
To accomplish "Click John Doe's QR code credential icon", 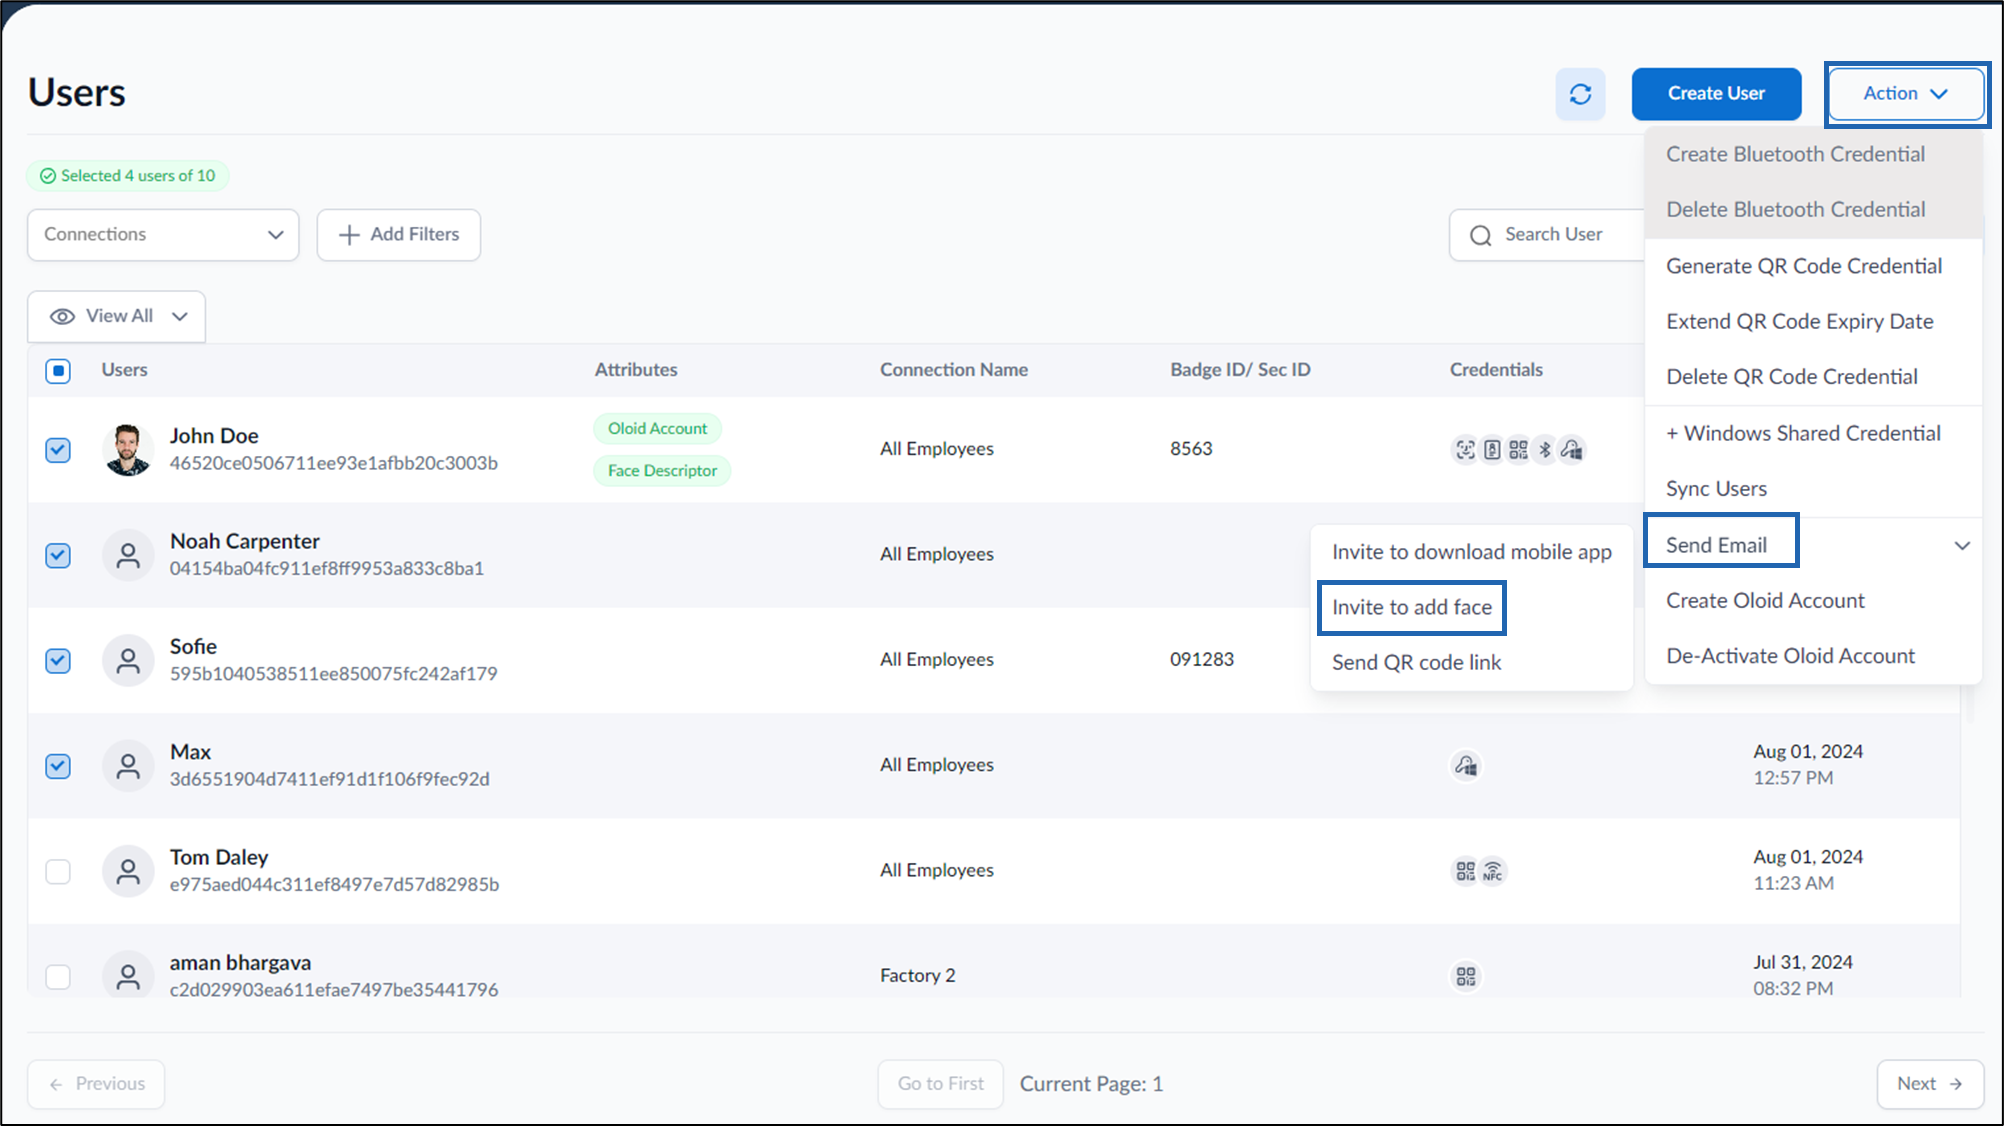I will coord(1518,450).
